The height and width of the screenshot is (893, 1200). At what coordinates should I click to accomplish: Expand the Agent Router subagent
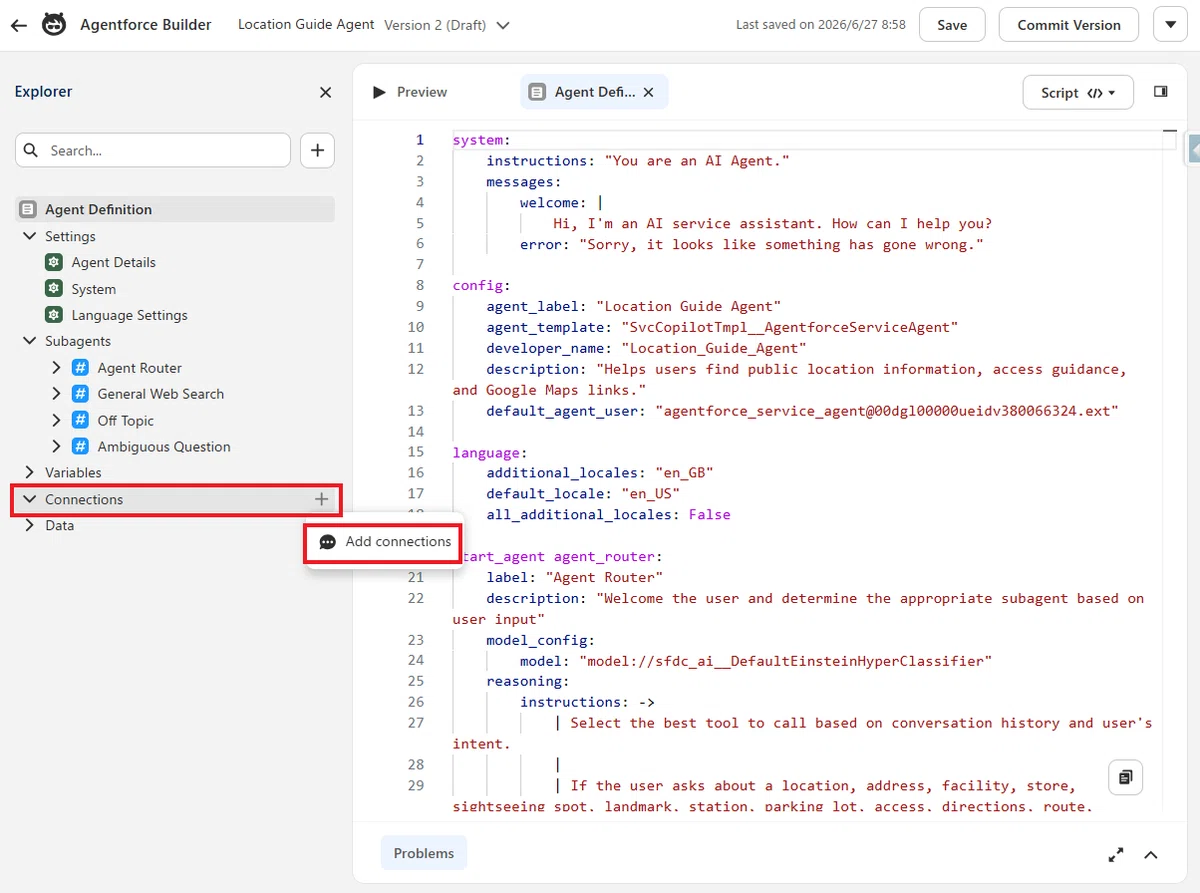56,368
